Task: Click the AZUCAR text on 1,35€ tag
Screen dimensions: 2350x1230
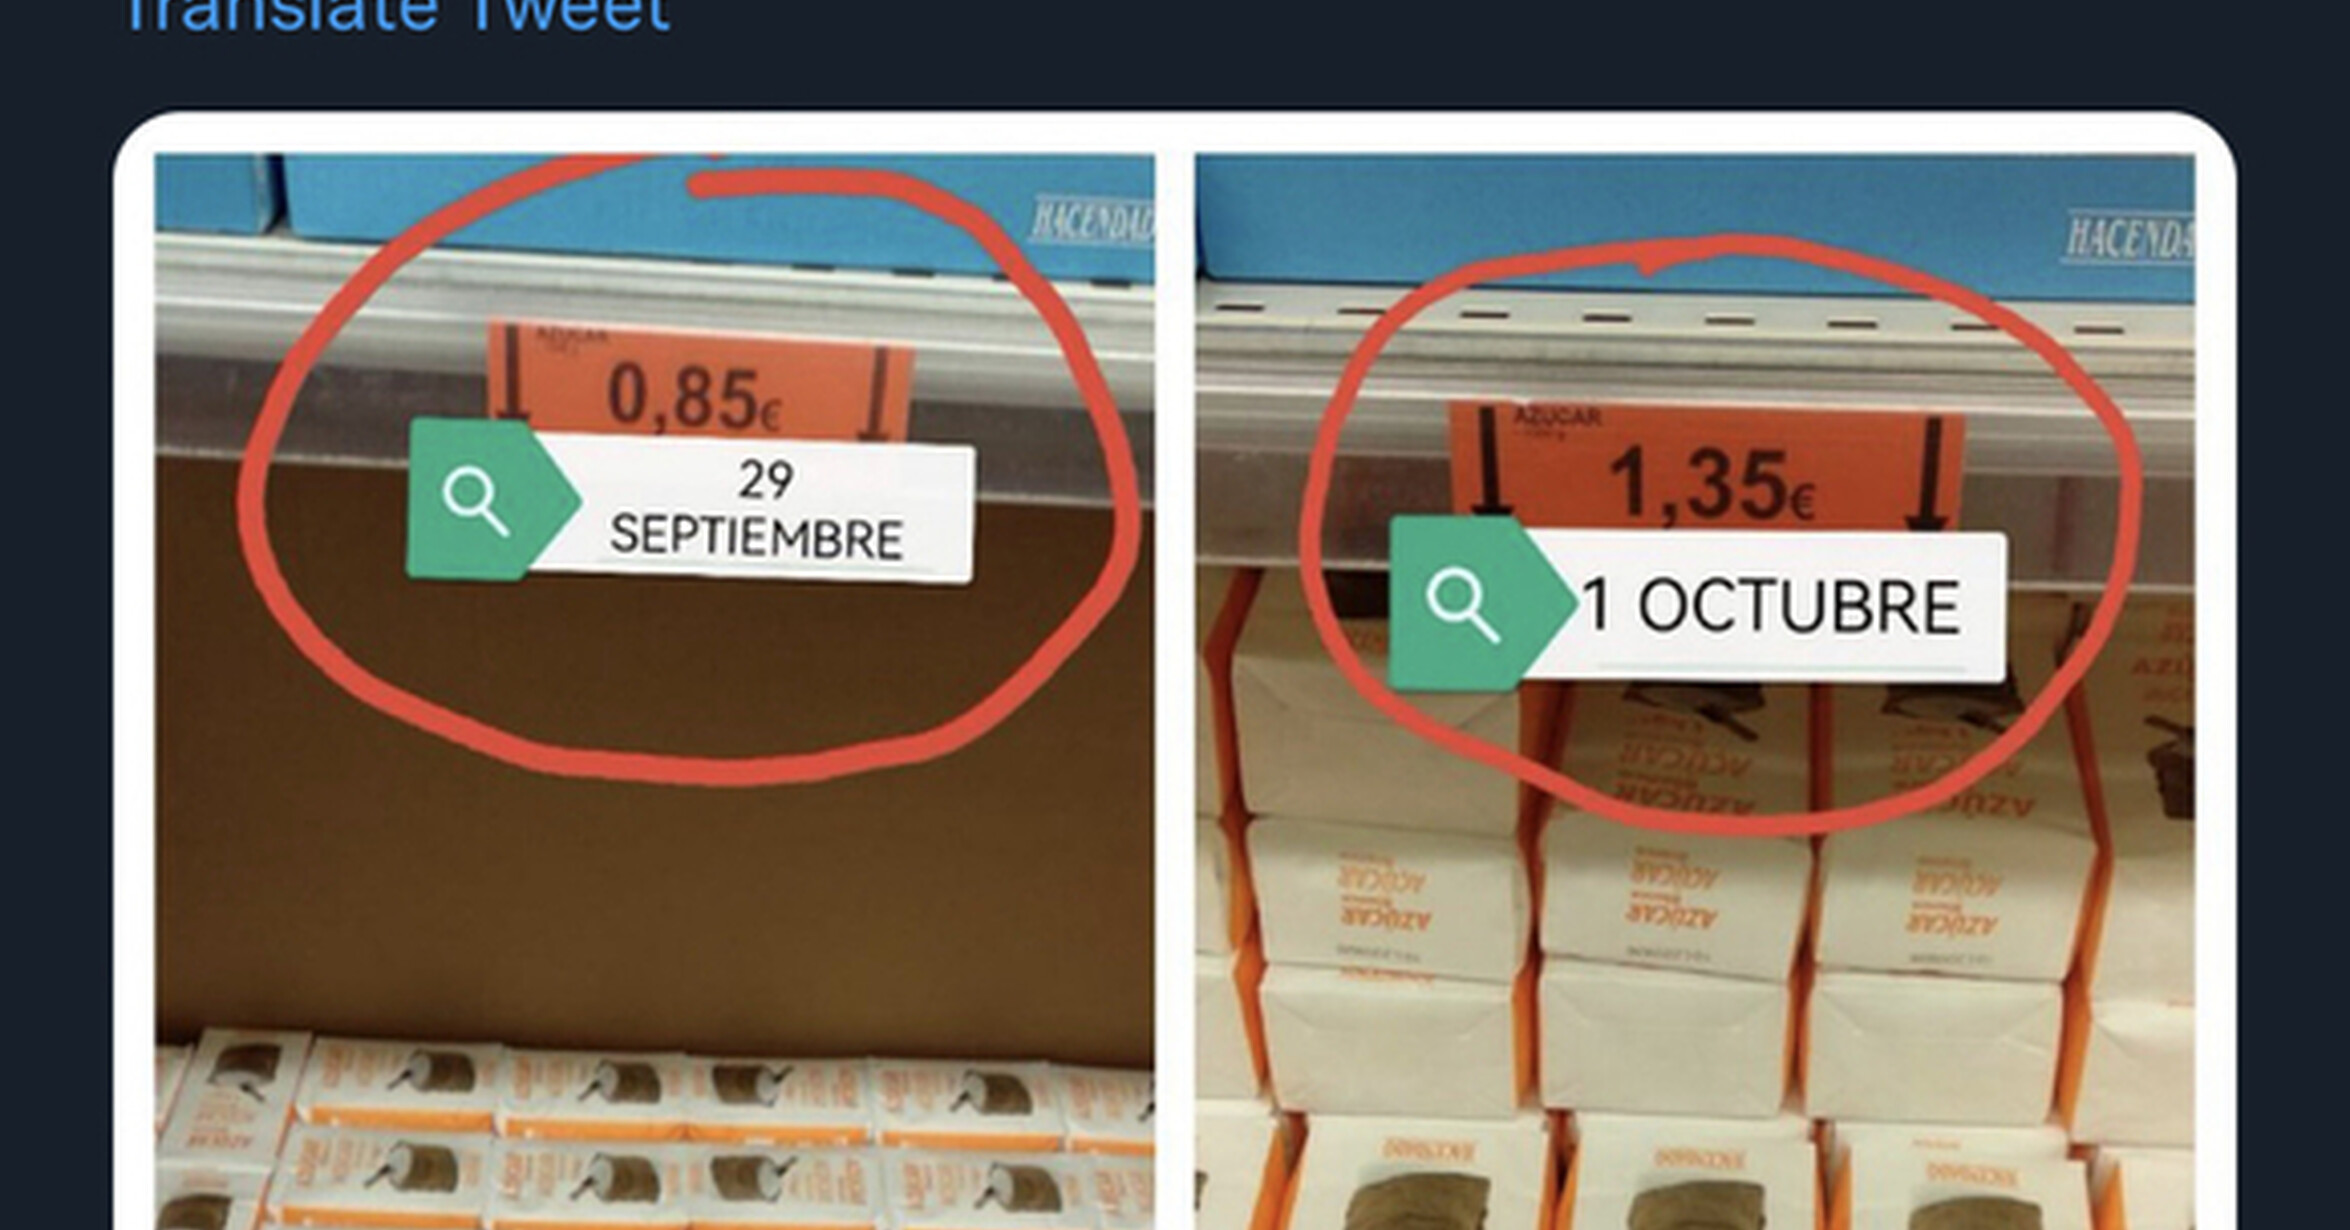Action: click(1557, 415)
